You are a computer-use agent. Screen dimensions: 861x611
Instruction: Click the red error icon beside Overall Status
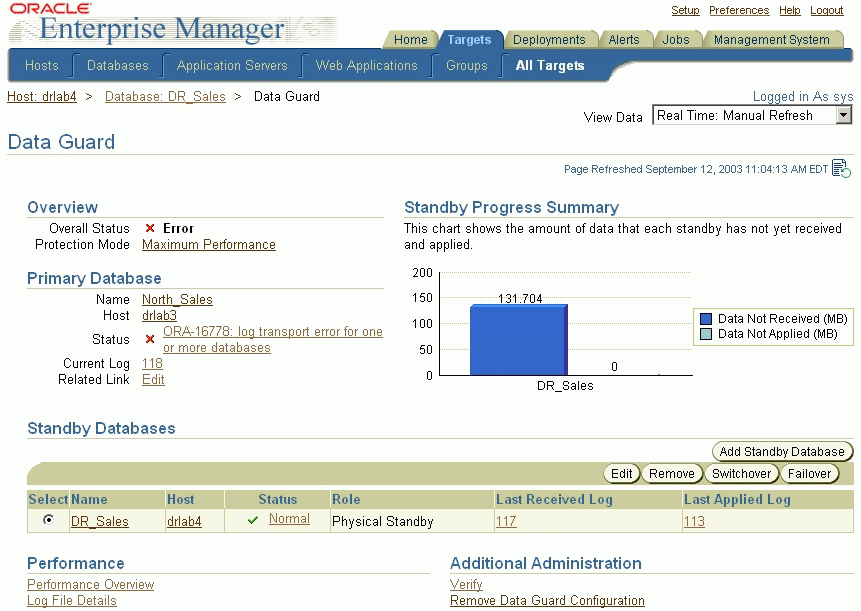coord(149,228)
